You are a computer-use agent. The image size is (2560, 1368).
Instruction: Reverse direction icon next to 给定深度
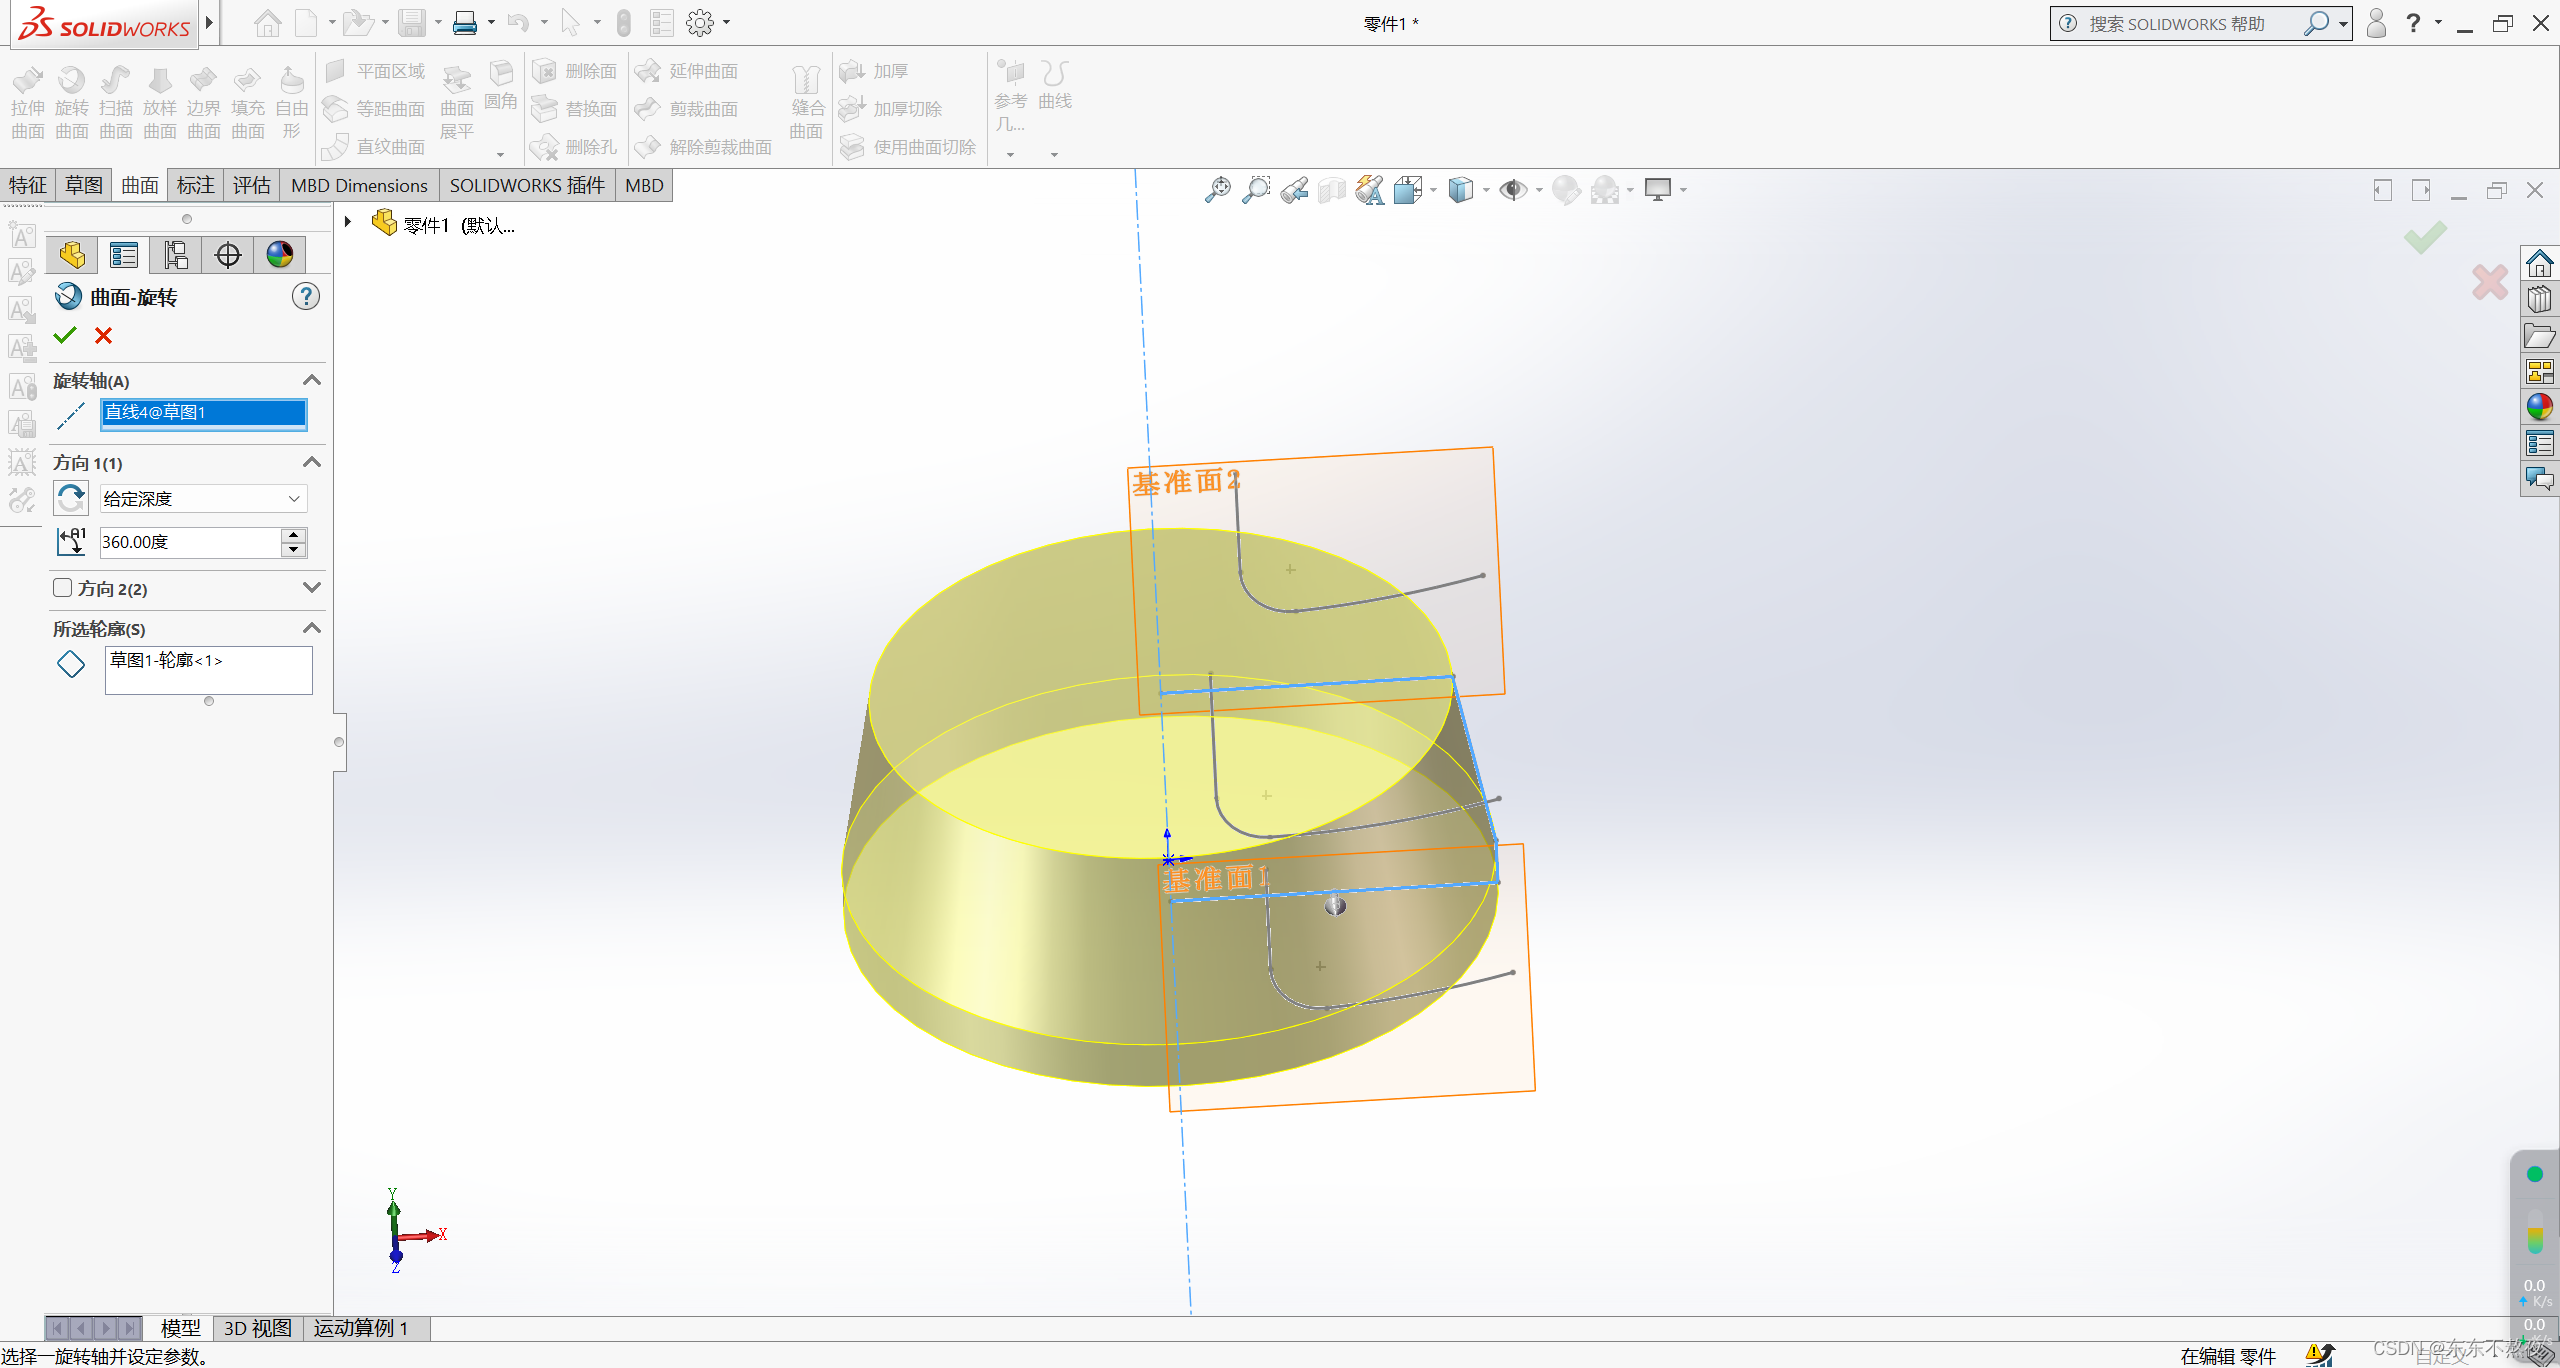tap(71, 498)
